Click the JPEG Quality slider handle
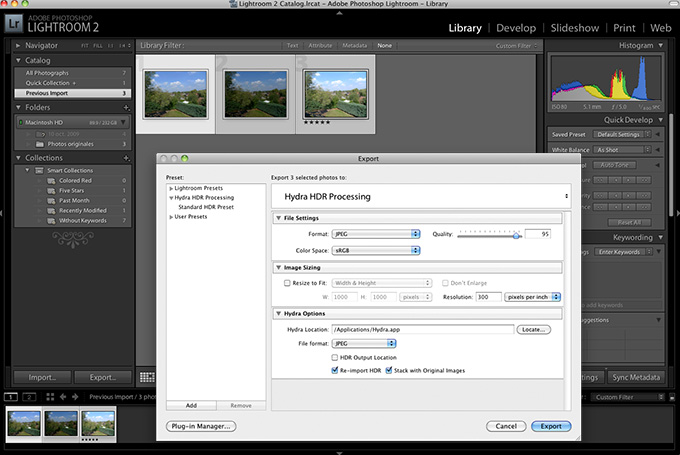This screenshot has height=455, width=680. click(x=517, y=234)
